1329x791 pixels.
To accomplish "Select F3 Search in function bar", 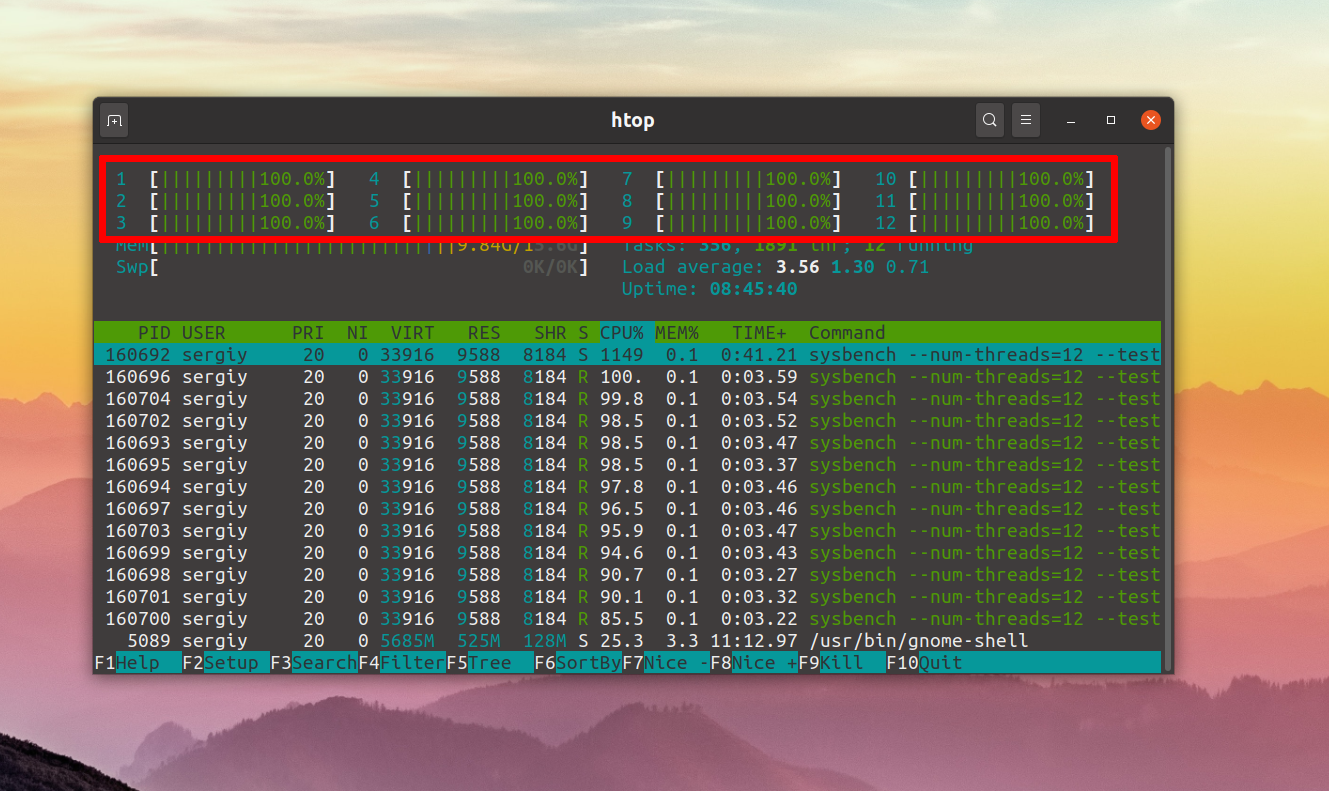I will [314, 663].
